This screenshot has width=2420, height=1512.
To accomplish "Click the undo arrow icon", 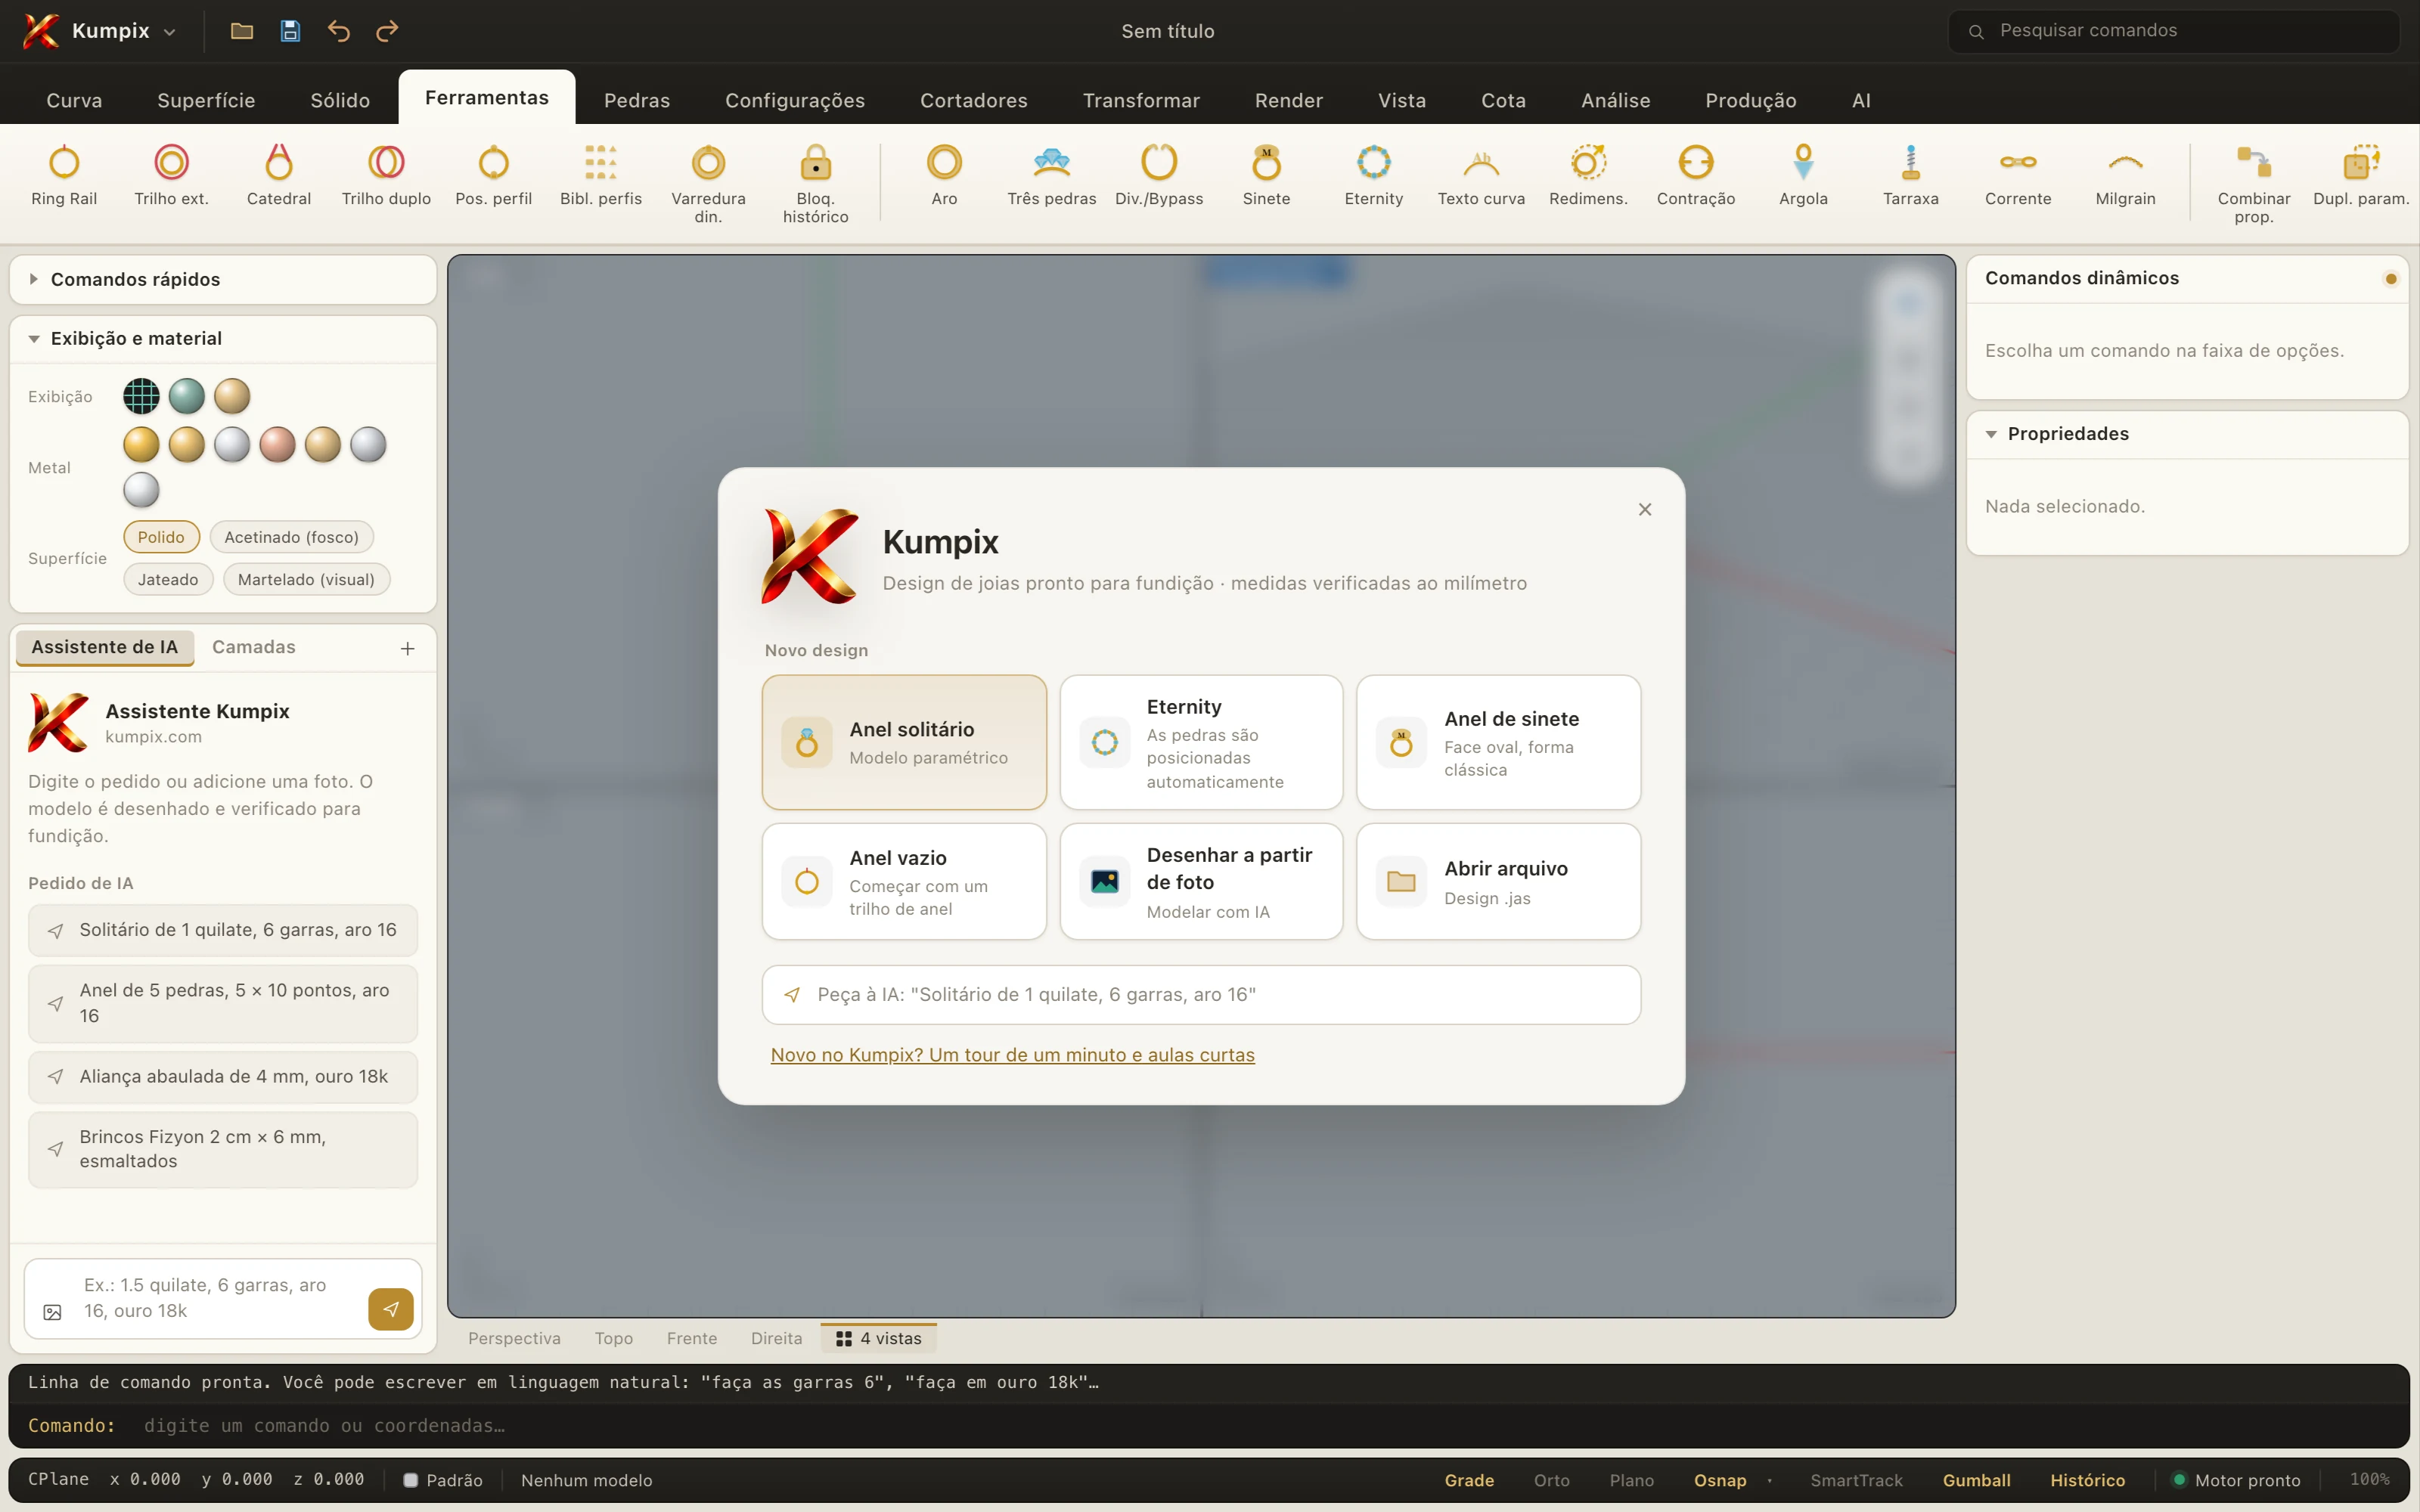I will [339, 31].
